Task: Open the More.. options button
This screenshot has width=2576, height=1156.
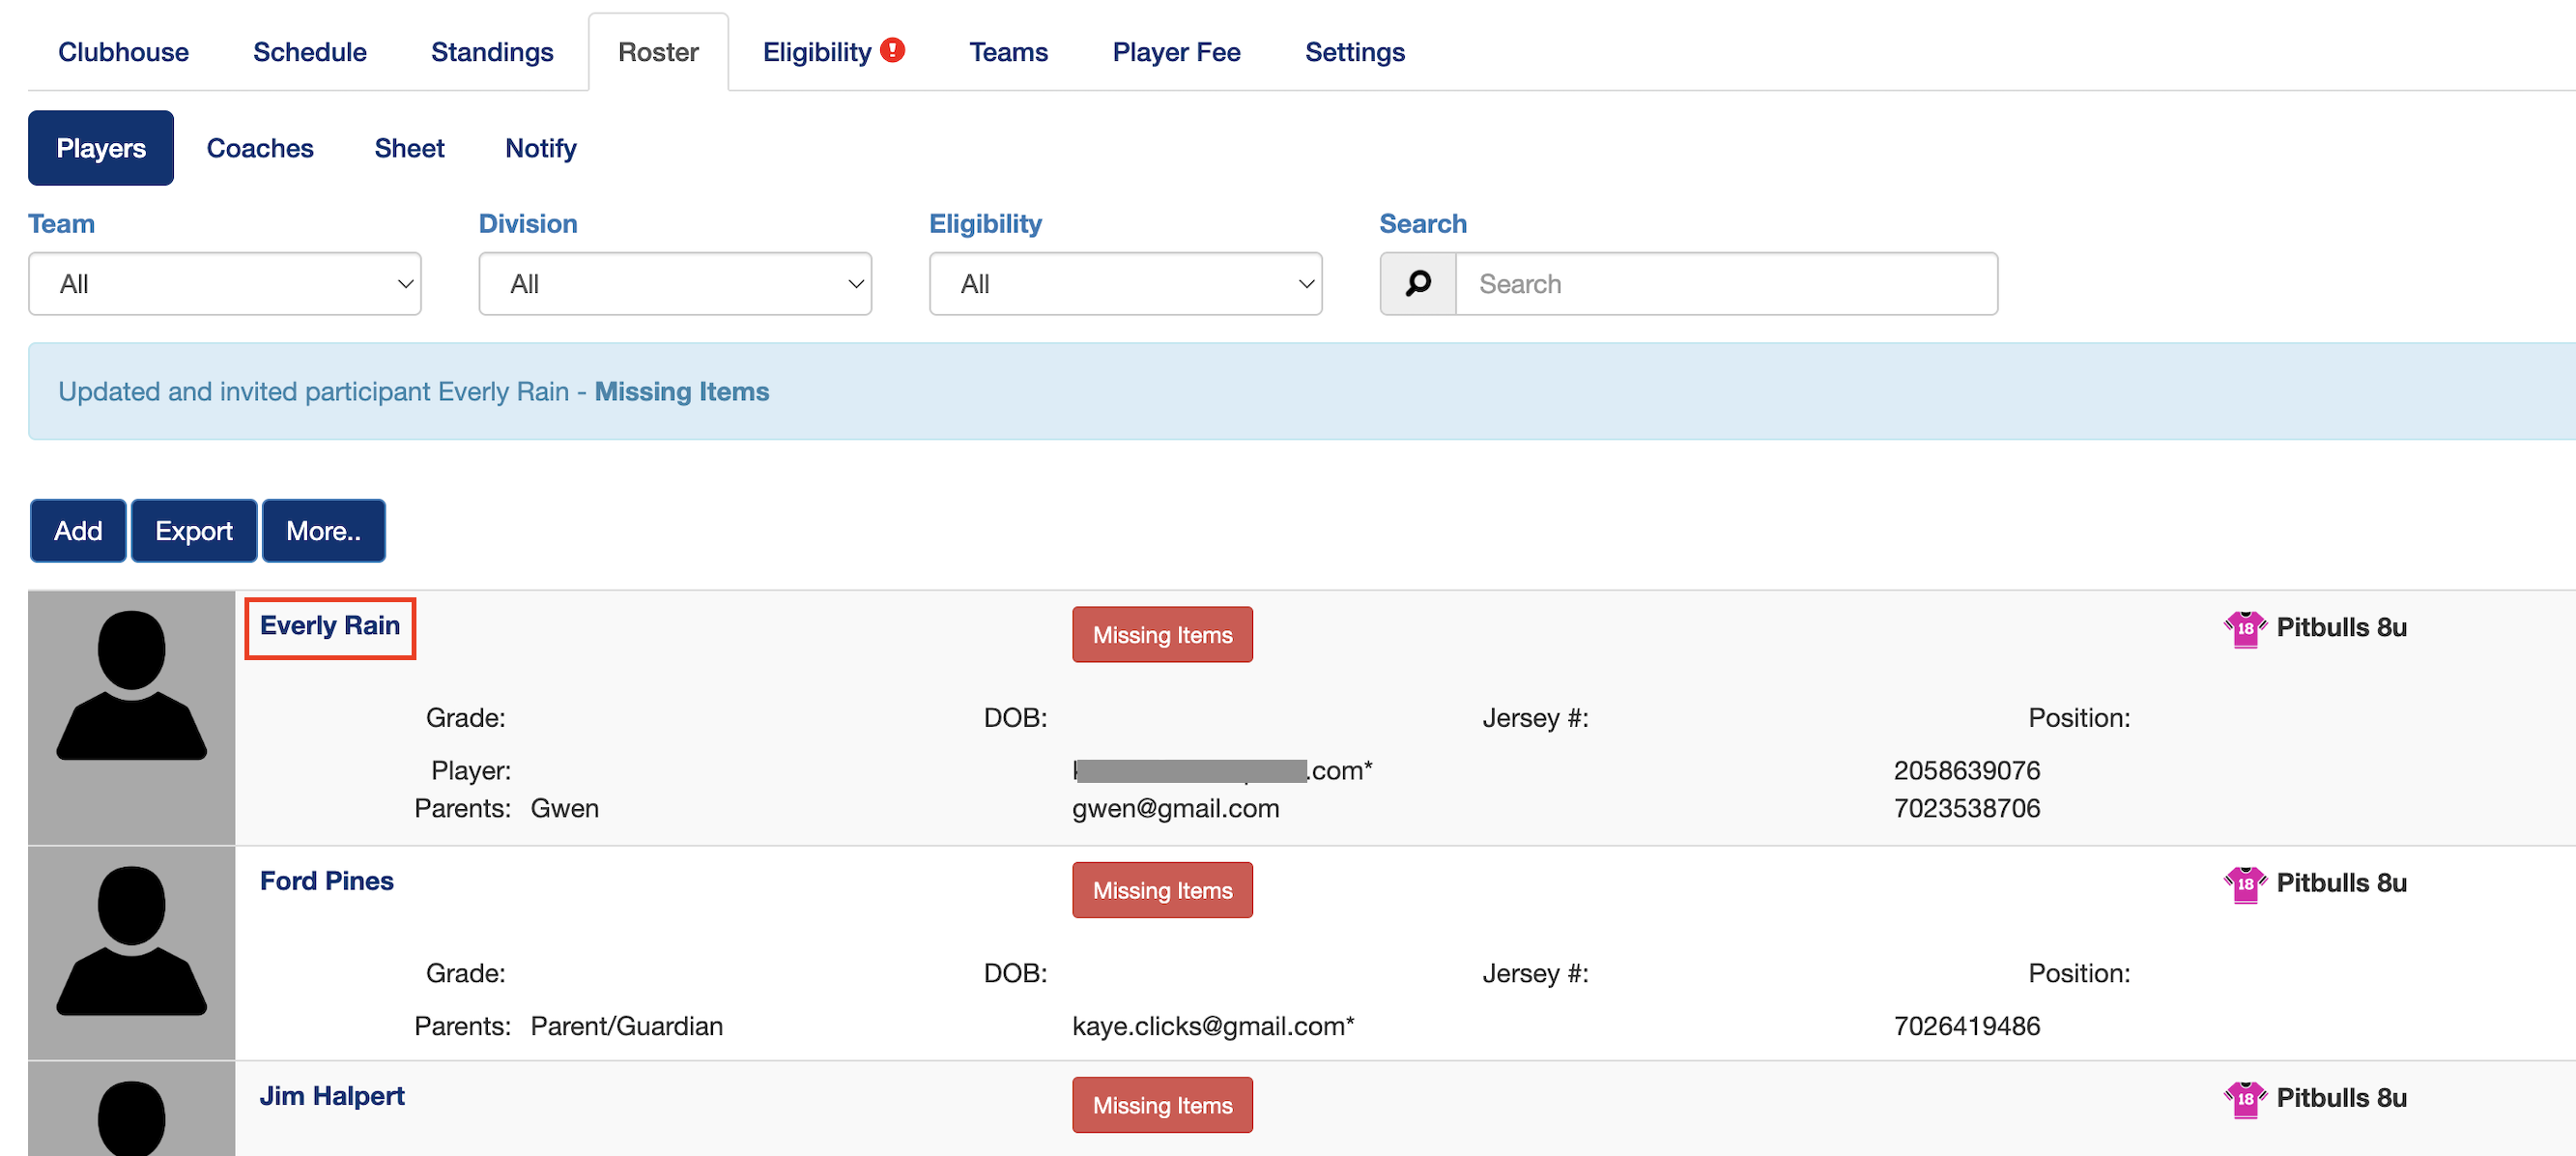Action: (323, 531)
